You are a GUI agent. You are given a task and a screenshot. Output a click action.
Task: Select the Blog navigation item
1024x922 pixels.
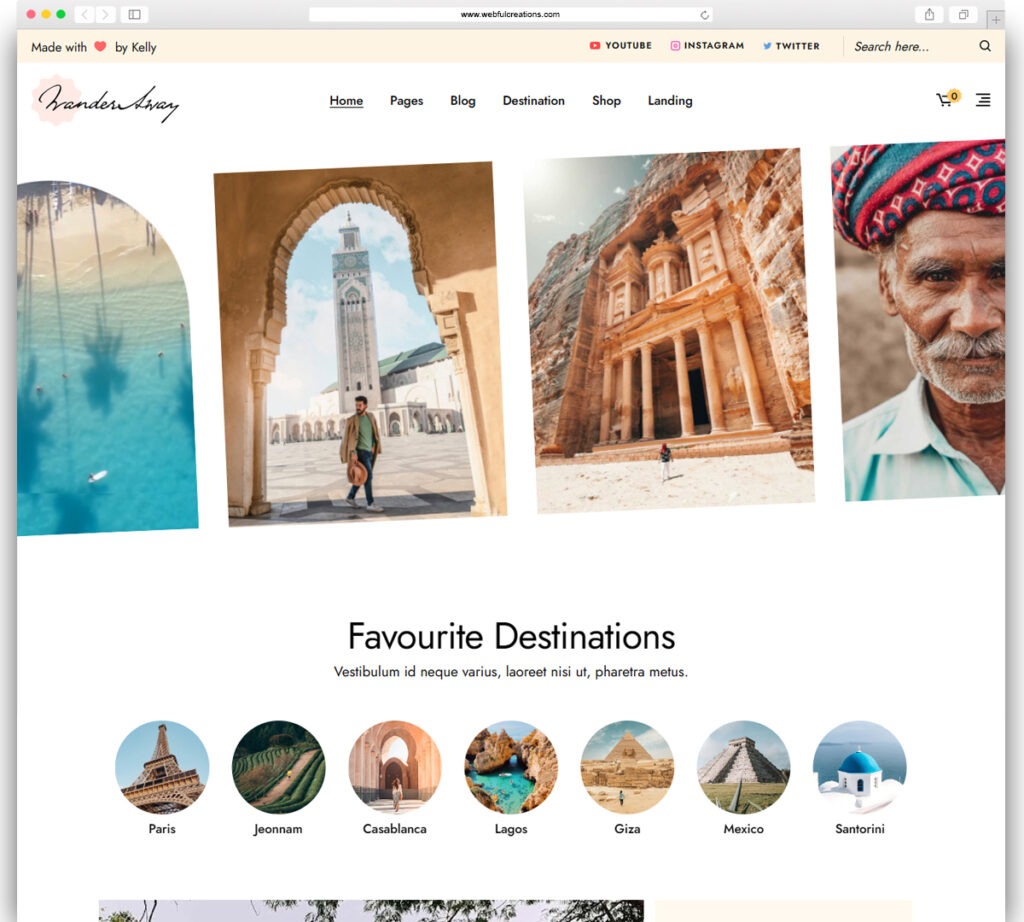coord(462,101)
